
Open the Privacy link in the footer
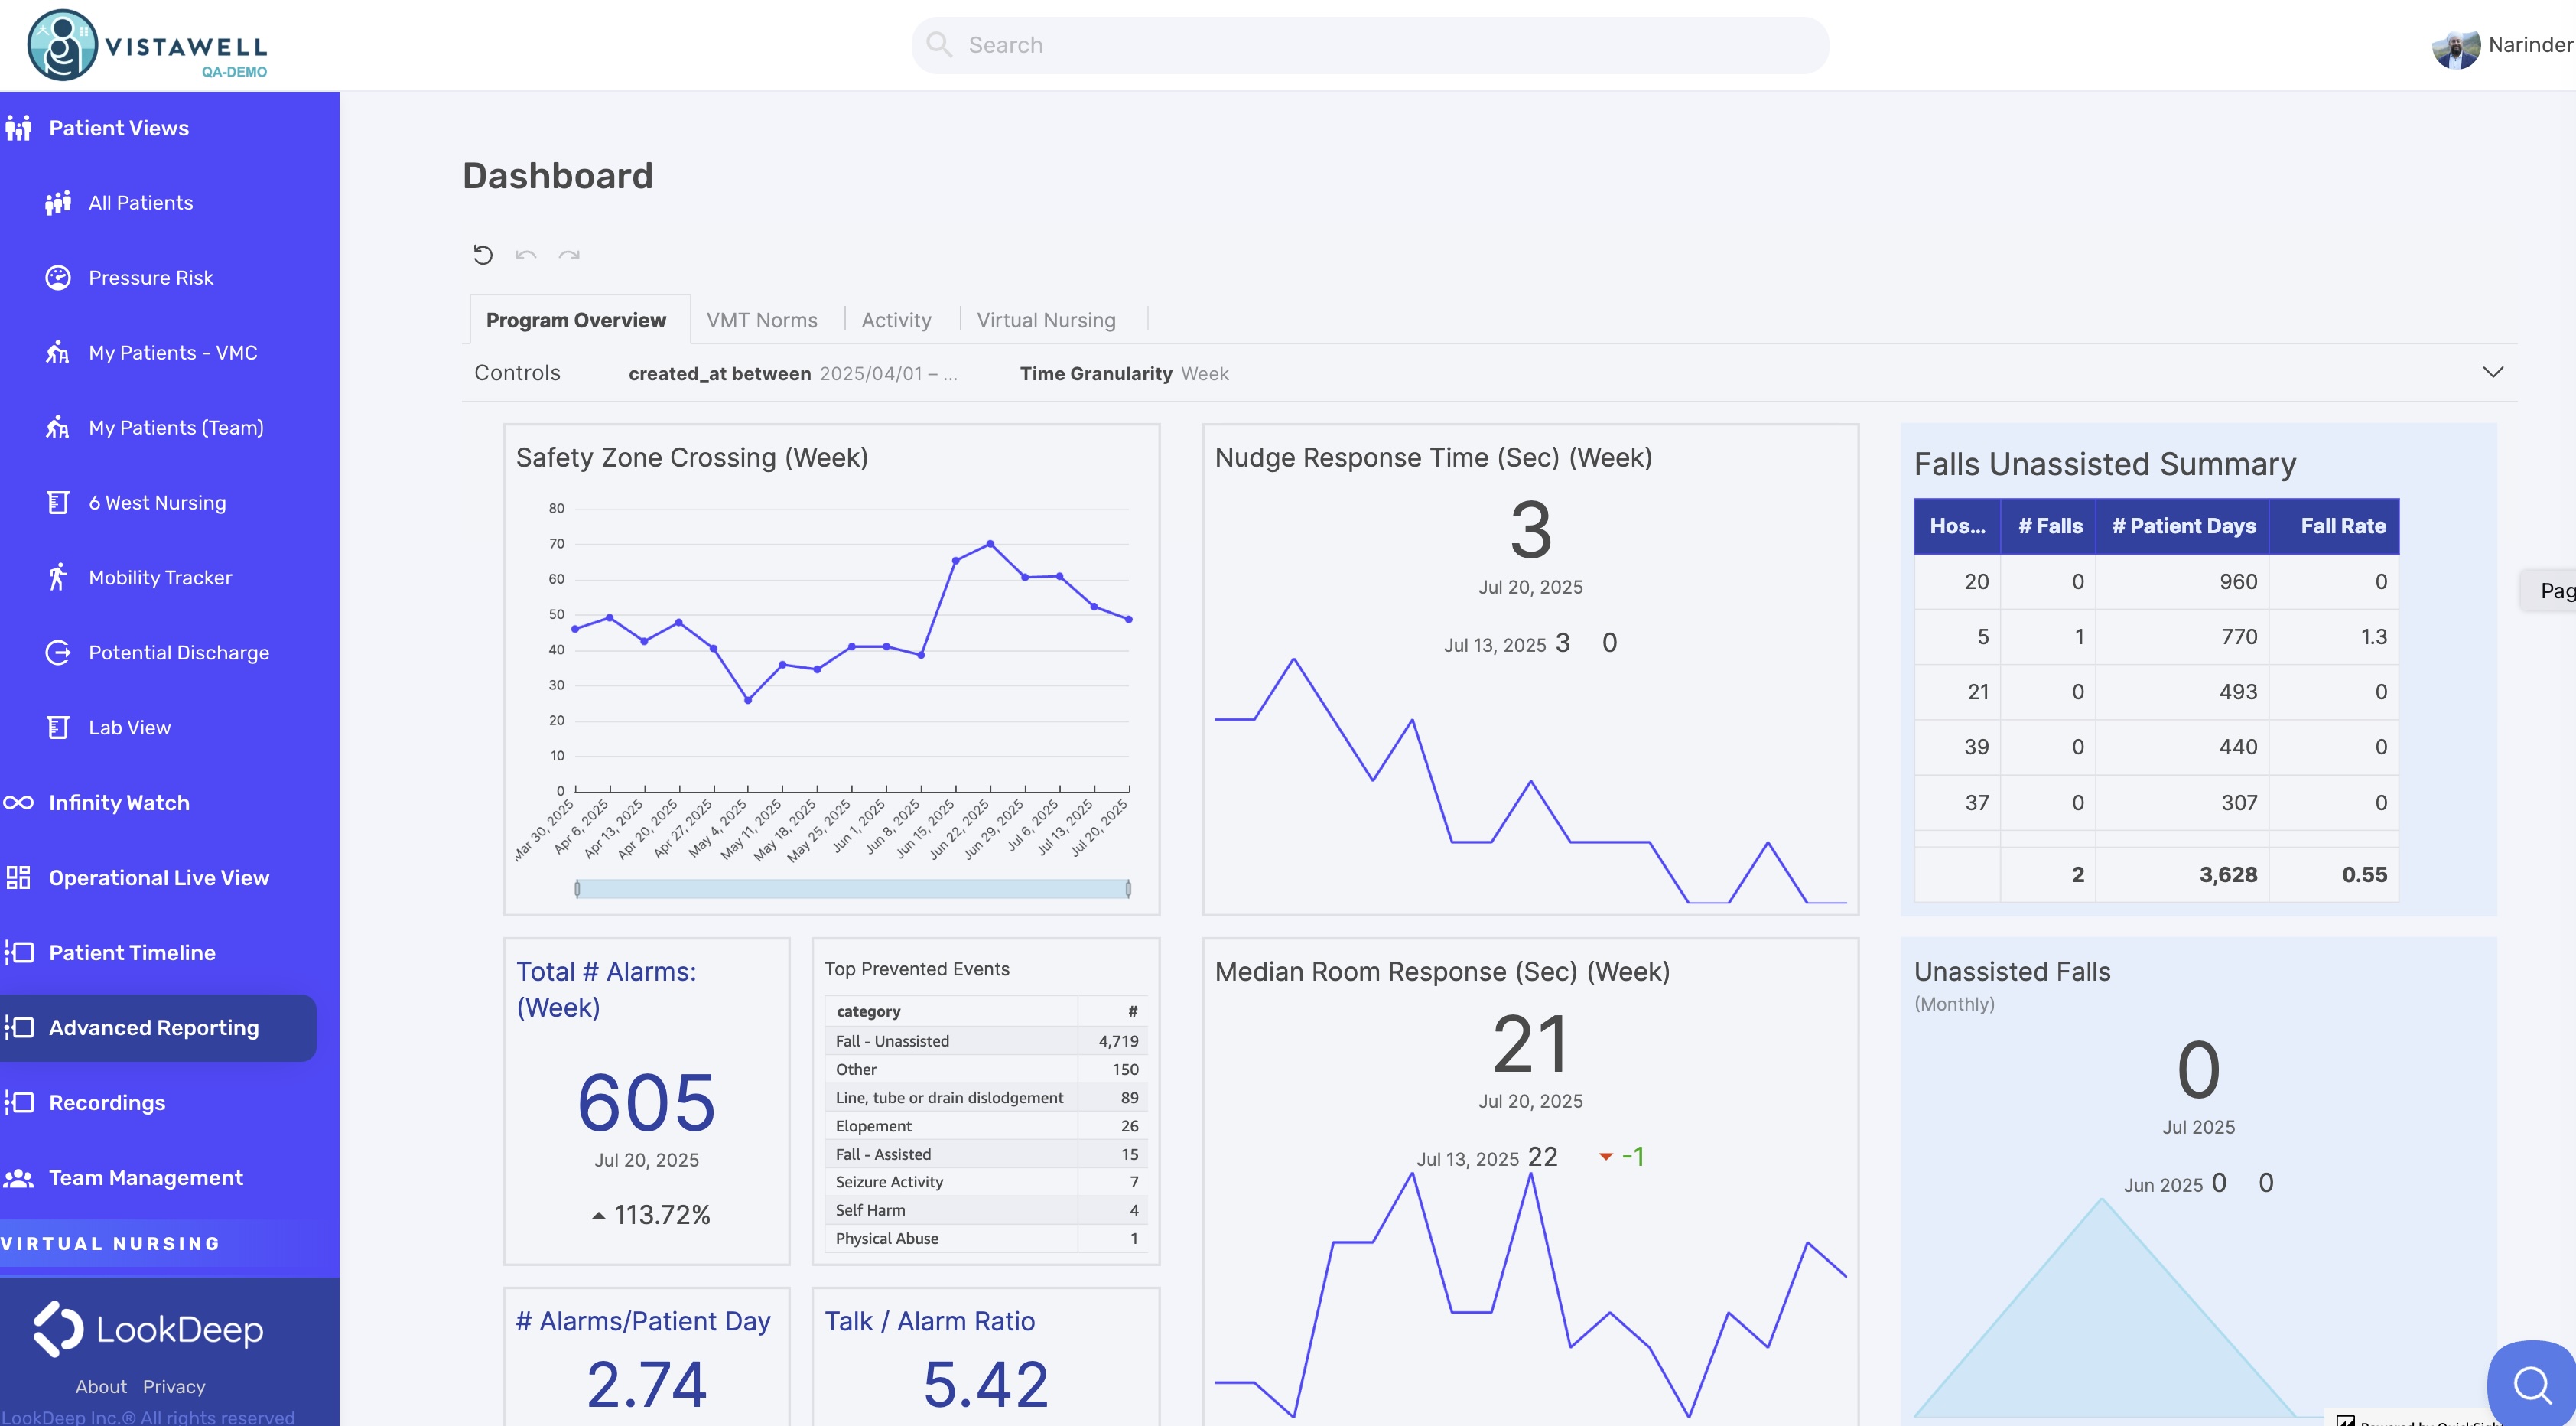[x=173, y=1386]
